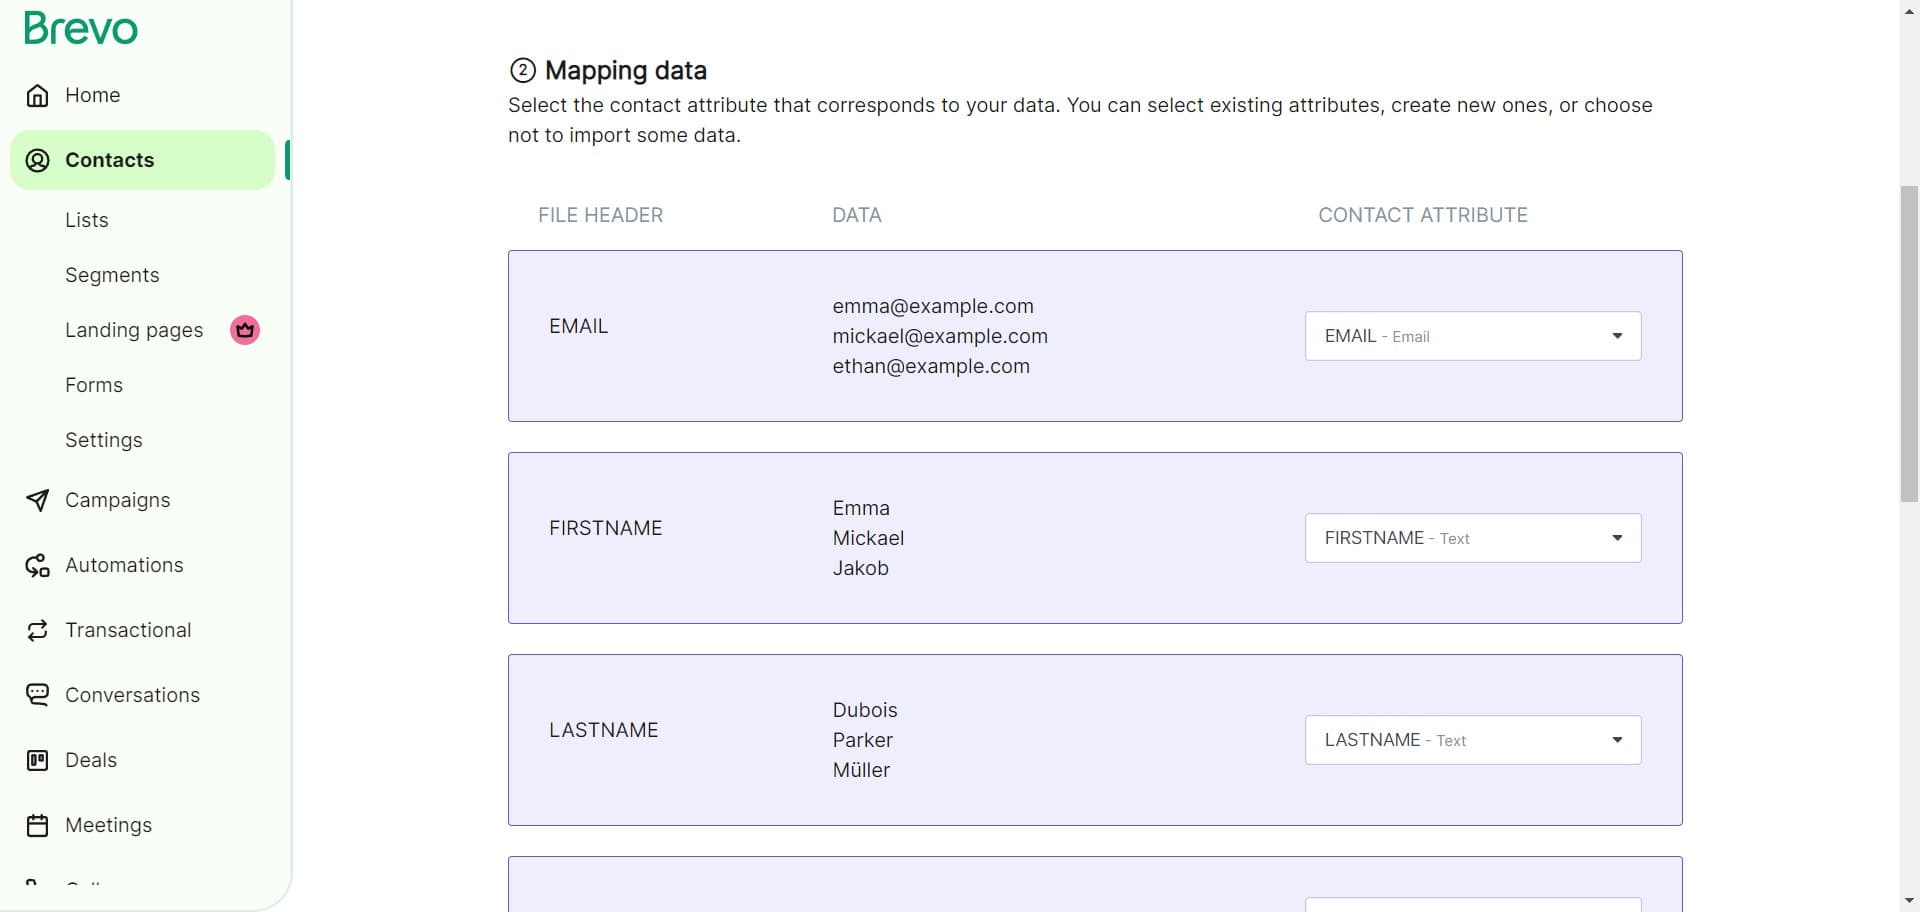The height and width of the screenshot is (912, 1920).
Task: Select Lists under Contacts
Action: pyautogui.click(x=87, y=220)
